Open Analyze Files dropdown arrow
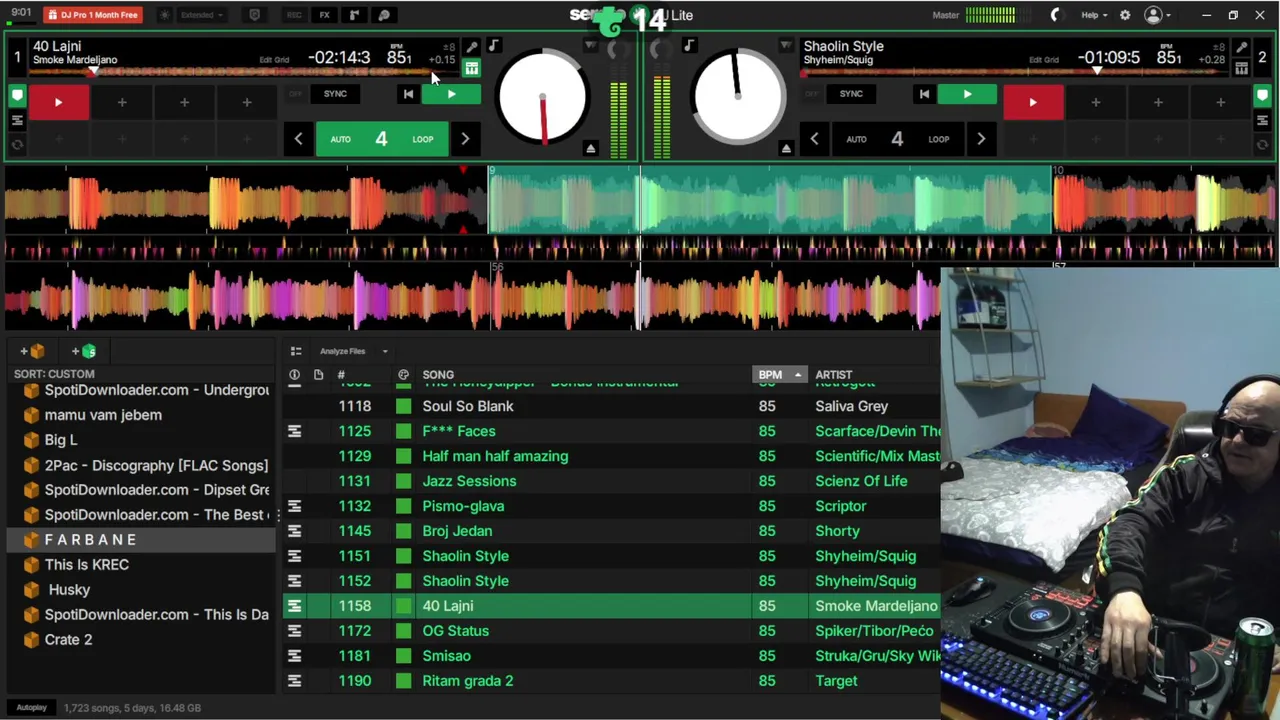Viewport: 1280px width, 720px height. point(384,351)
